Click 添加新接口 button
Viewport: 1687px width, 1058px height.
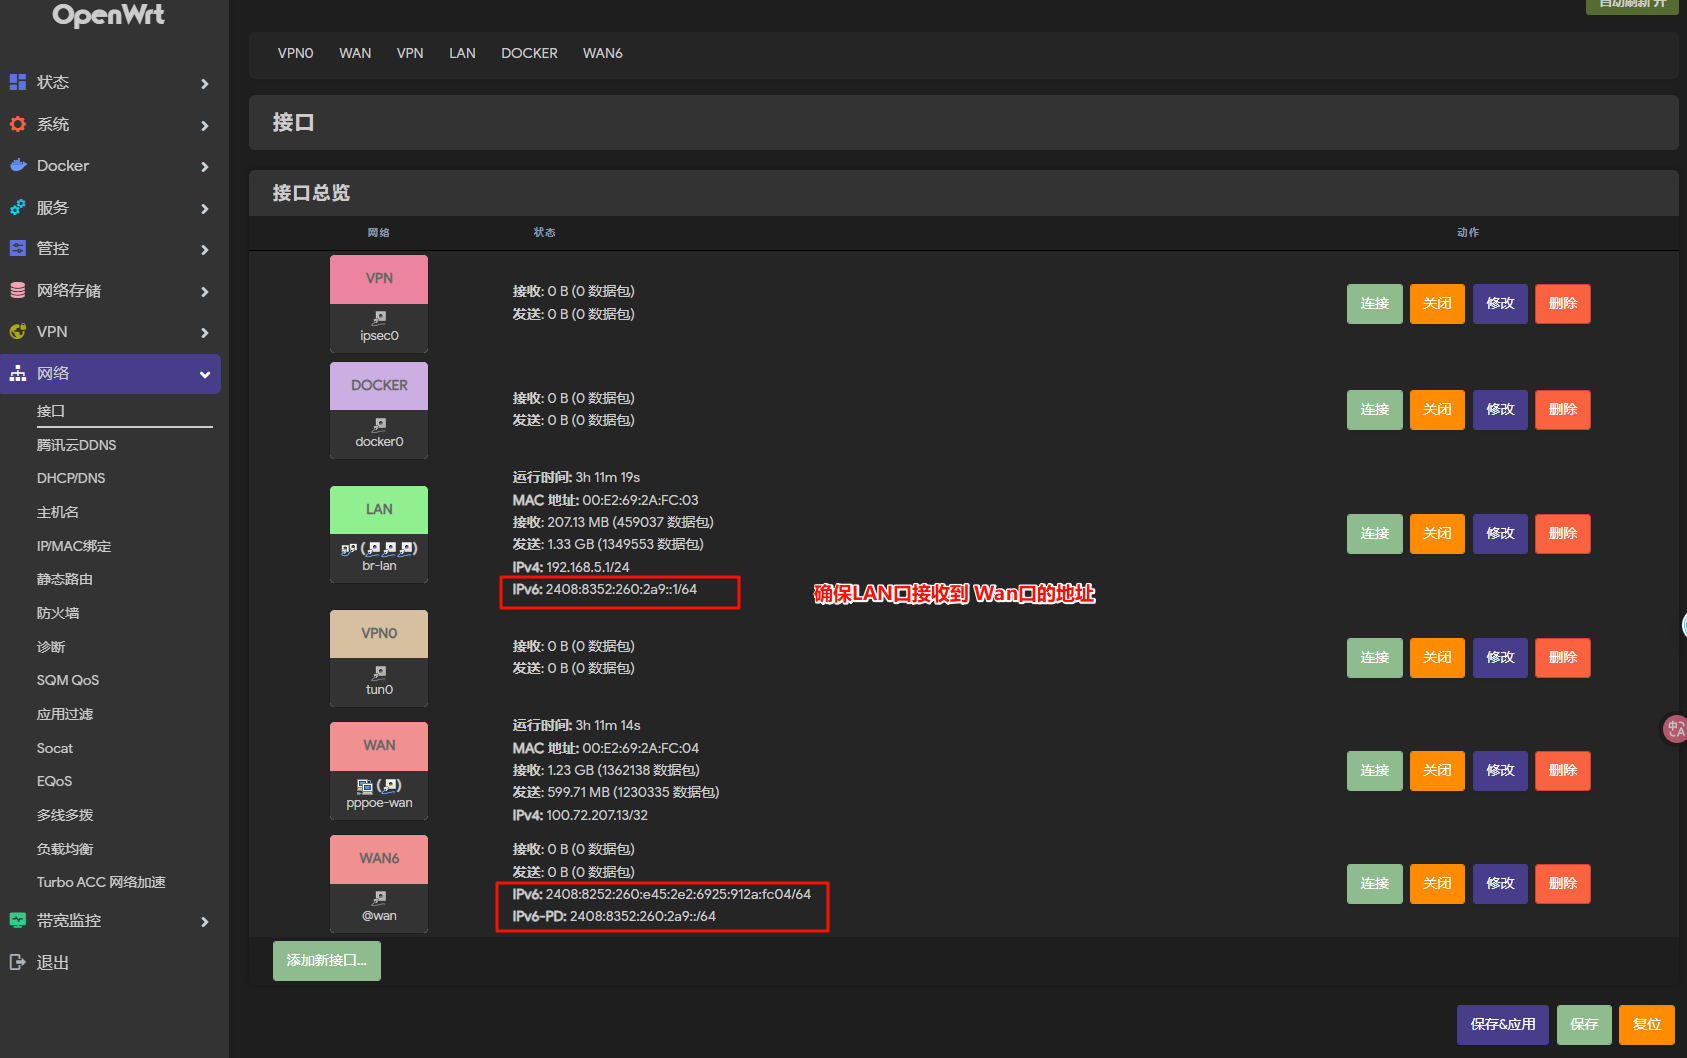[x=327, y=960]
